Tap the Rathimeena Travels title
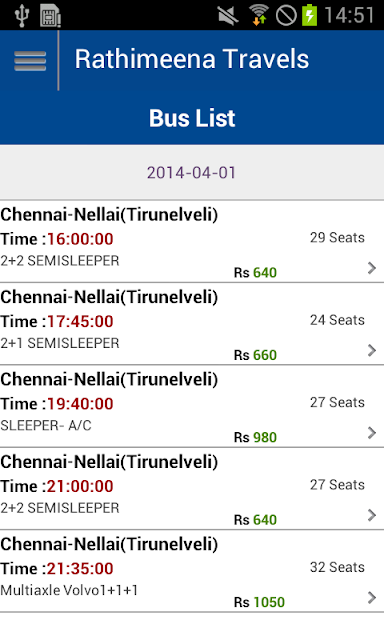The width and height of the screenshot is (384, 640). pos(192,59)
